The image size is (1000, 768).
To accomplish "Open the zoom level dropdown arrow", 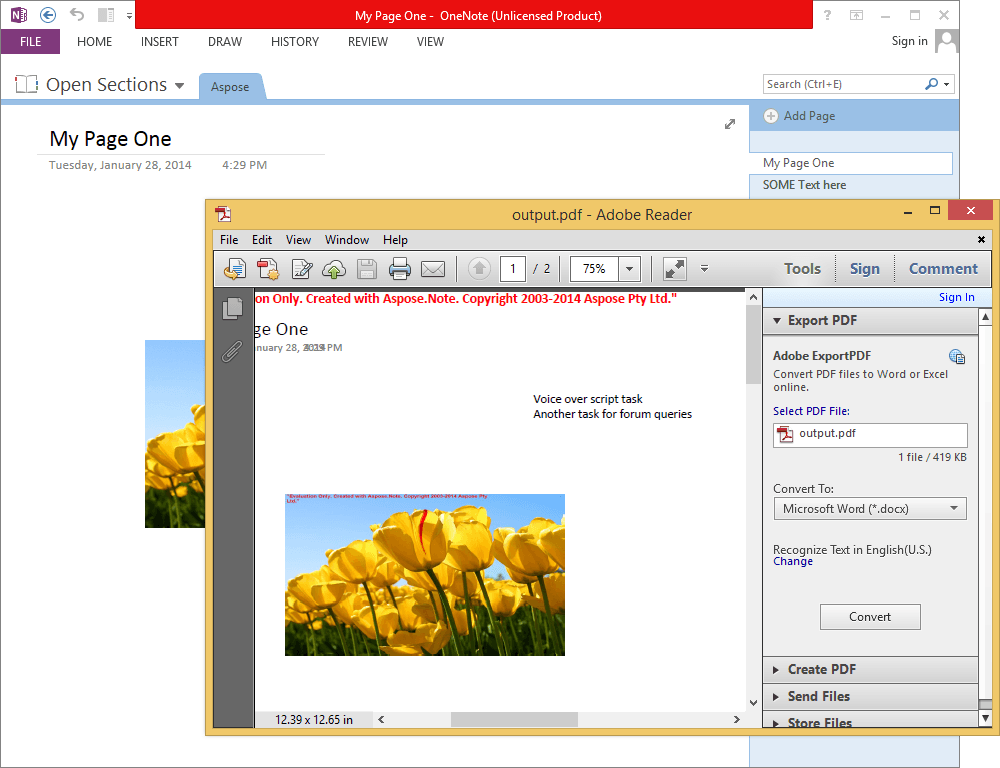I will (629, 269).
